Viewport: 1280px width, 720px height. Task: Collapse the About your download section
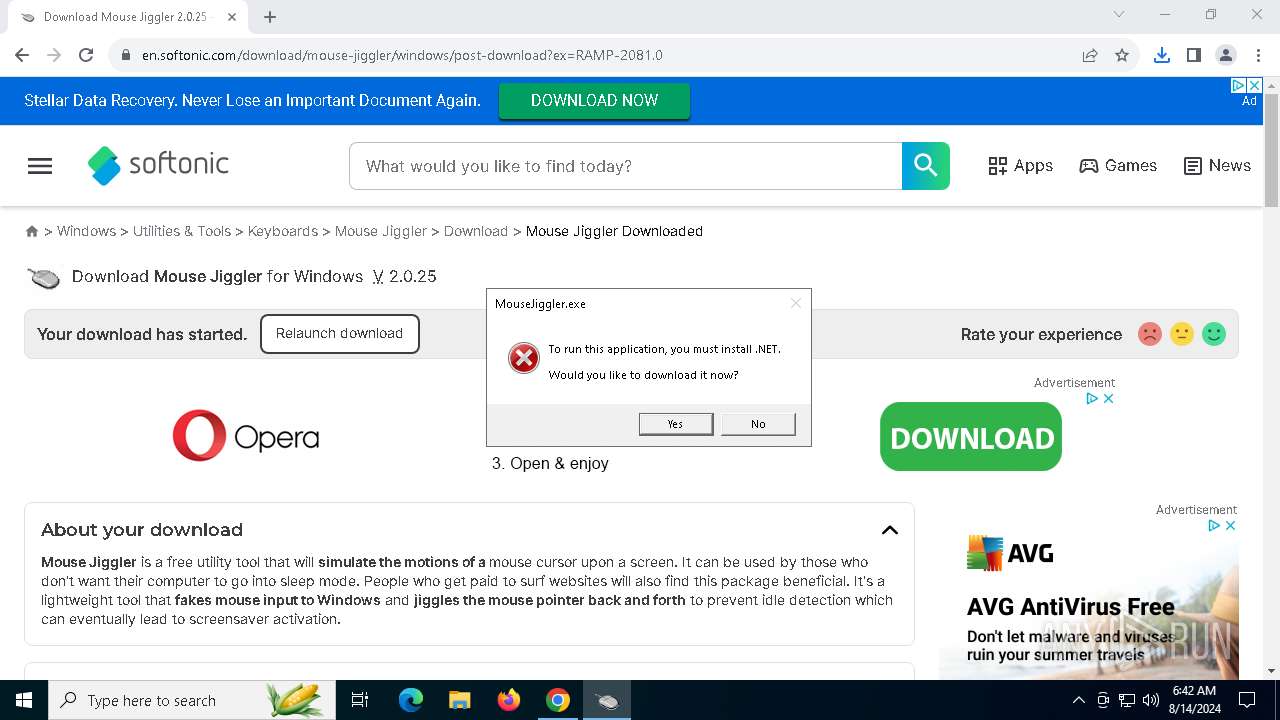[x=889, y=530]
